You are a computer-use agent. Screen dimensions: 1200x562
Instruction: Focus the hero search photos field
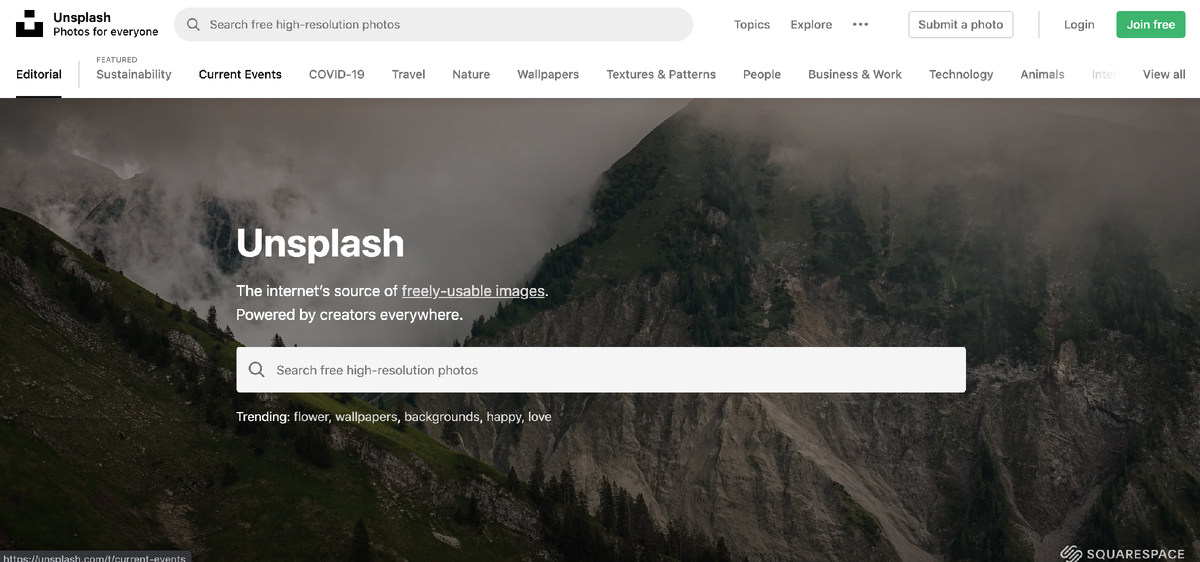tap(601, 370)
